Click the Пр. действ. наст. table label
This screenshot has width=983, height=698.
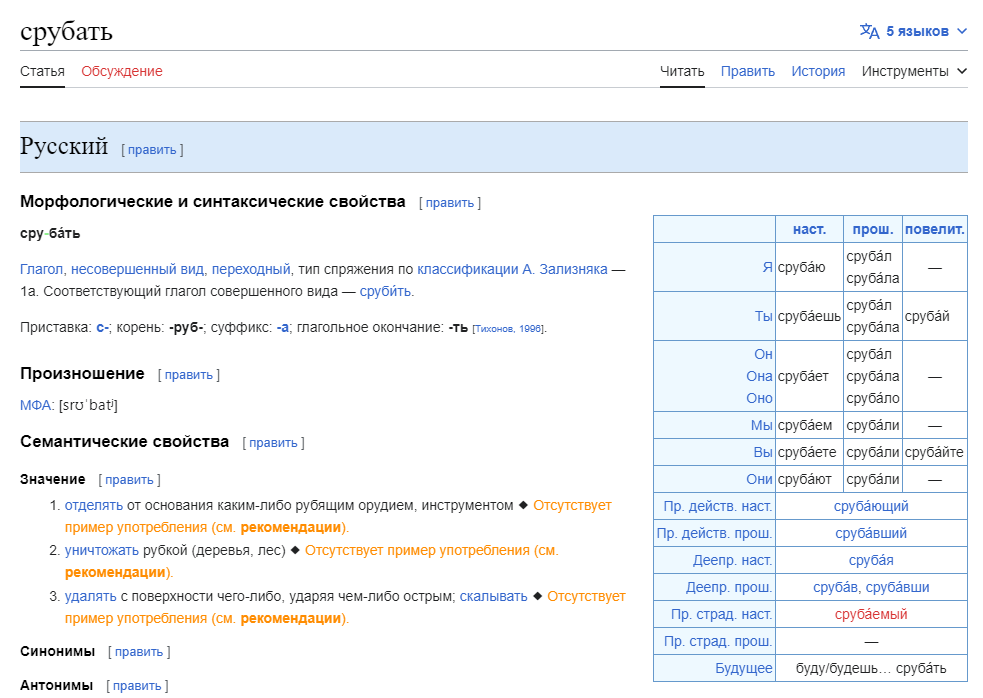click(714, 506)
